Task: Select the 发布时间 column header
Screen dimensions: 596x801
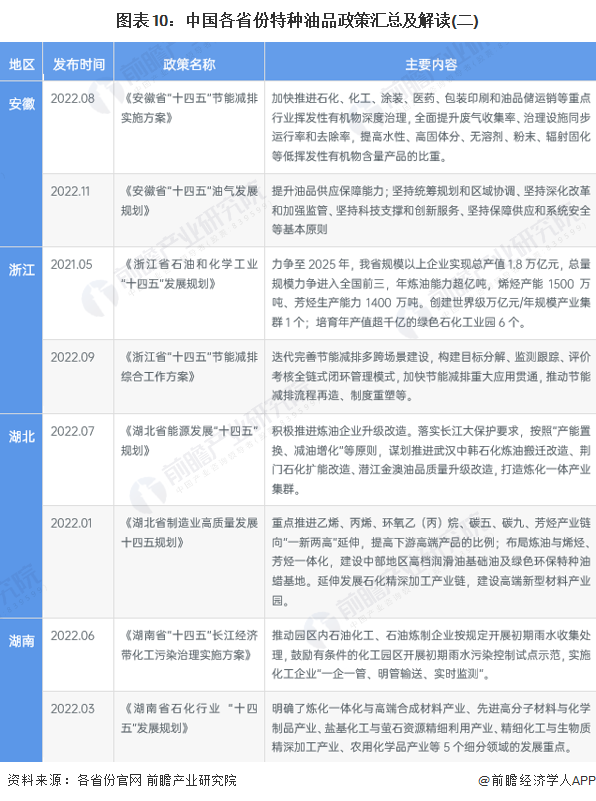Action: 79,64
